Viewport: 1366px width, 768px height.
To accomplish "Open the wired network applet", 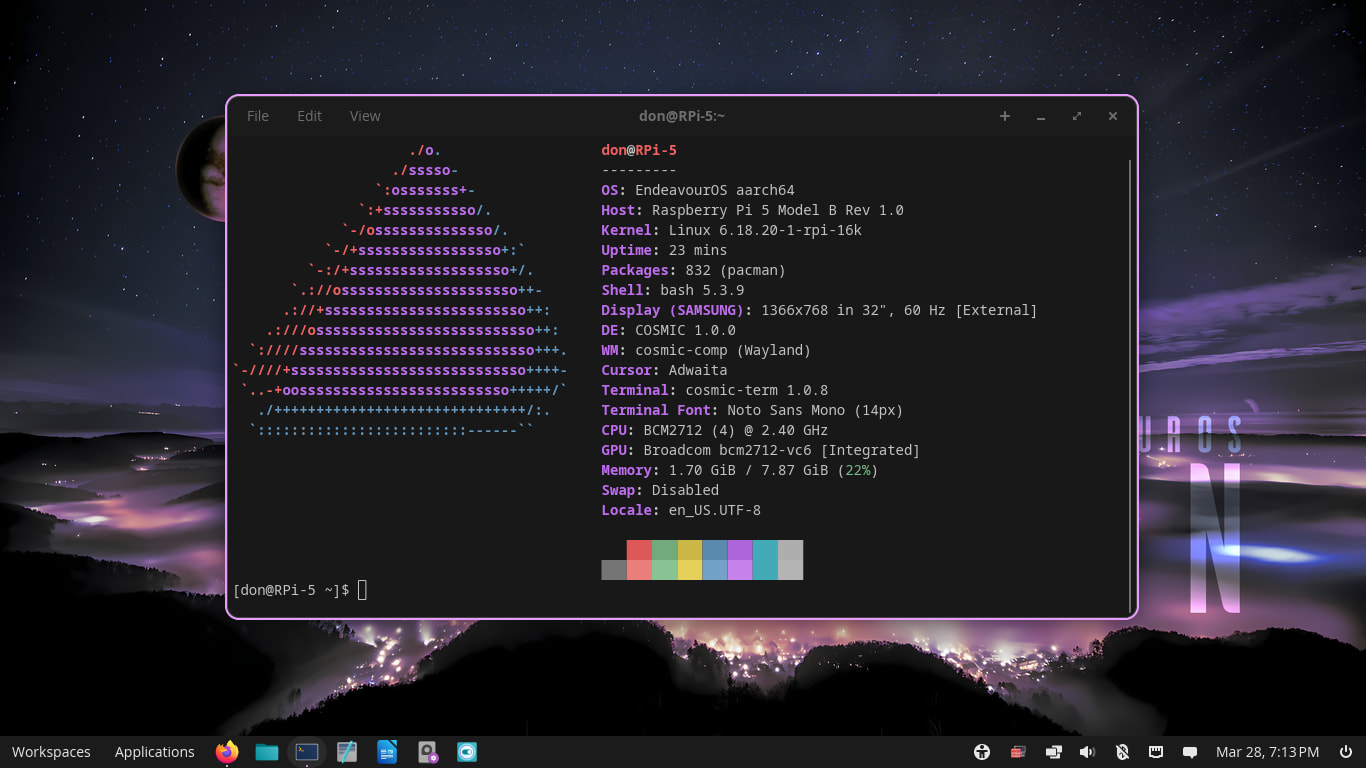I will pos(1156,752).
